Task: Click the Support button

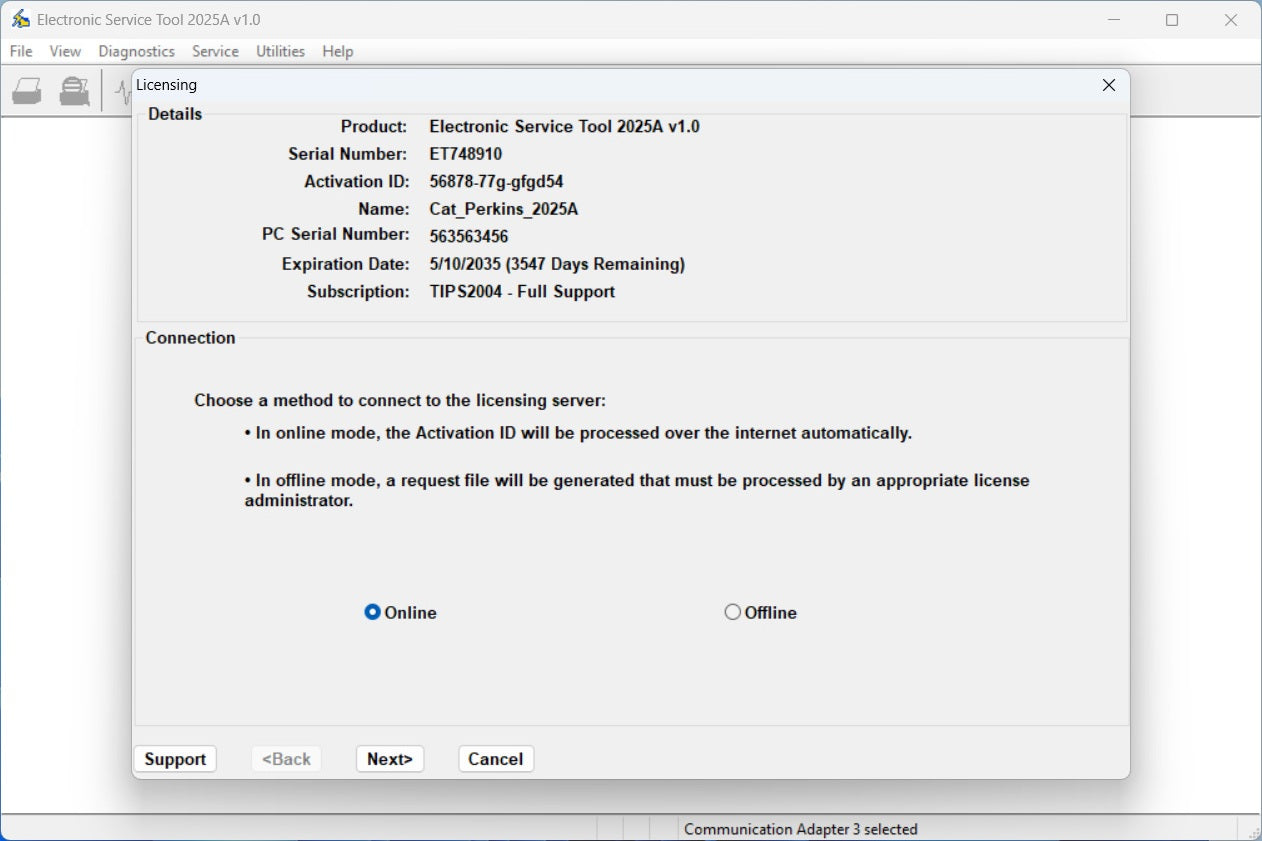Action: click(x=175, y=759)
